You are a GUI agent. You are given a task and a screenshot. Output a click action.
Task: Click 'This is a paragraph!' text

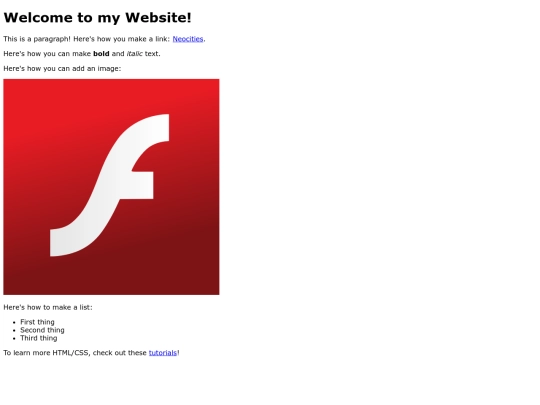pyautogui.click(x=37, y=39)
